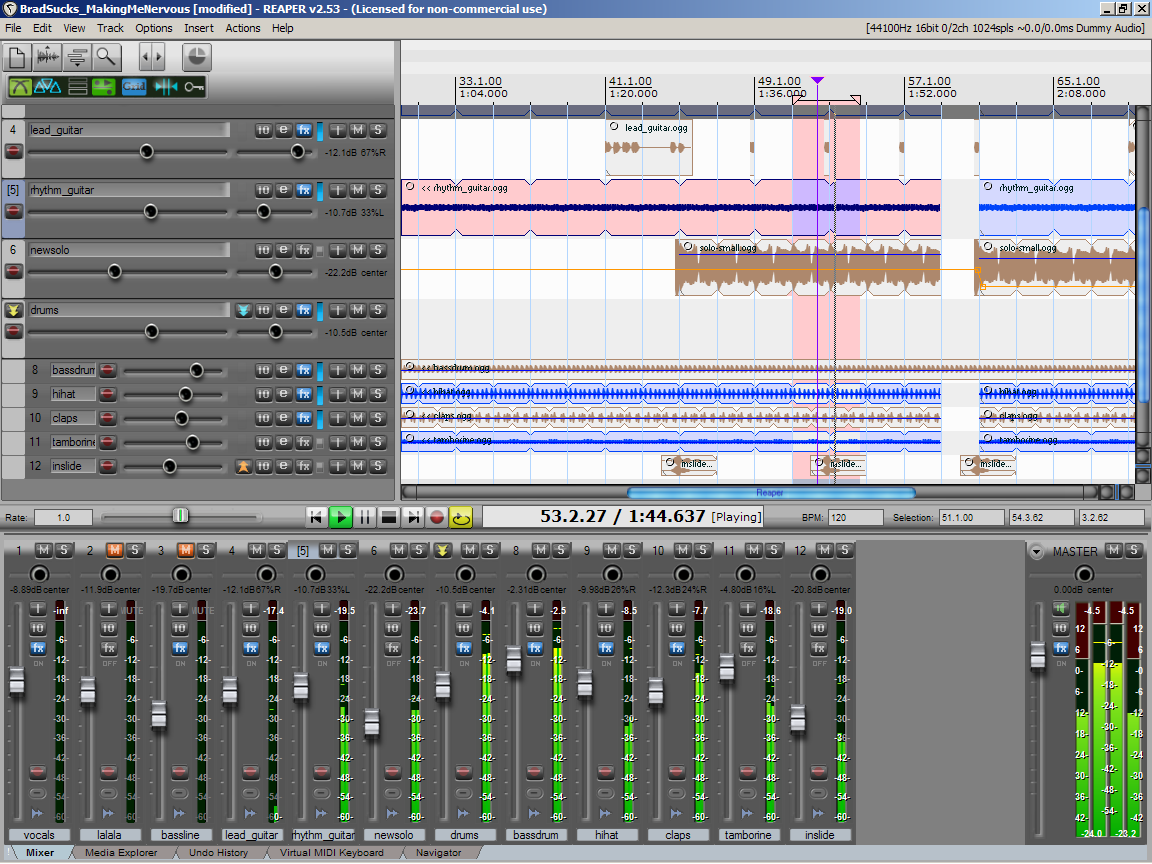Click the vocals mixer volume fader
This screenshot has height=864, width=1152.
[16, 681]
